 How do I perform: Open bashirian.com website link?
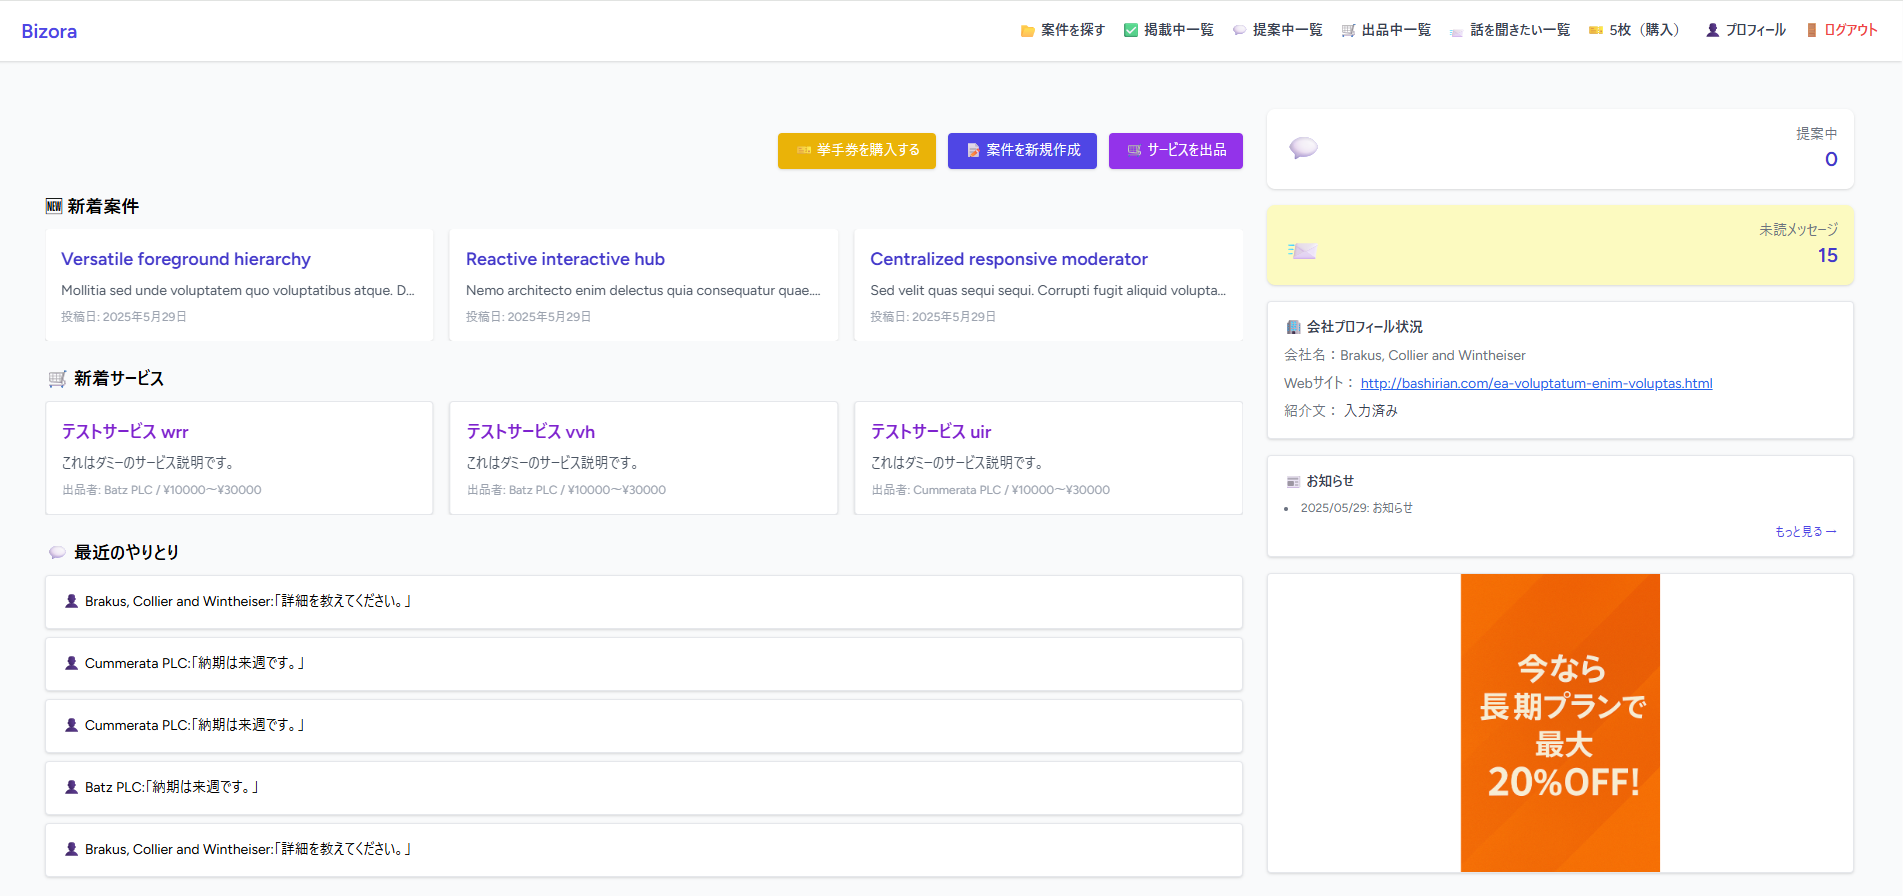pyautogui.click(x=1536, y=383)
